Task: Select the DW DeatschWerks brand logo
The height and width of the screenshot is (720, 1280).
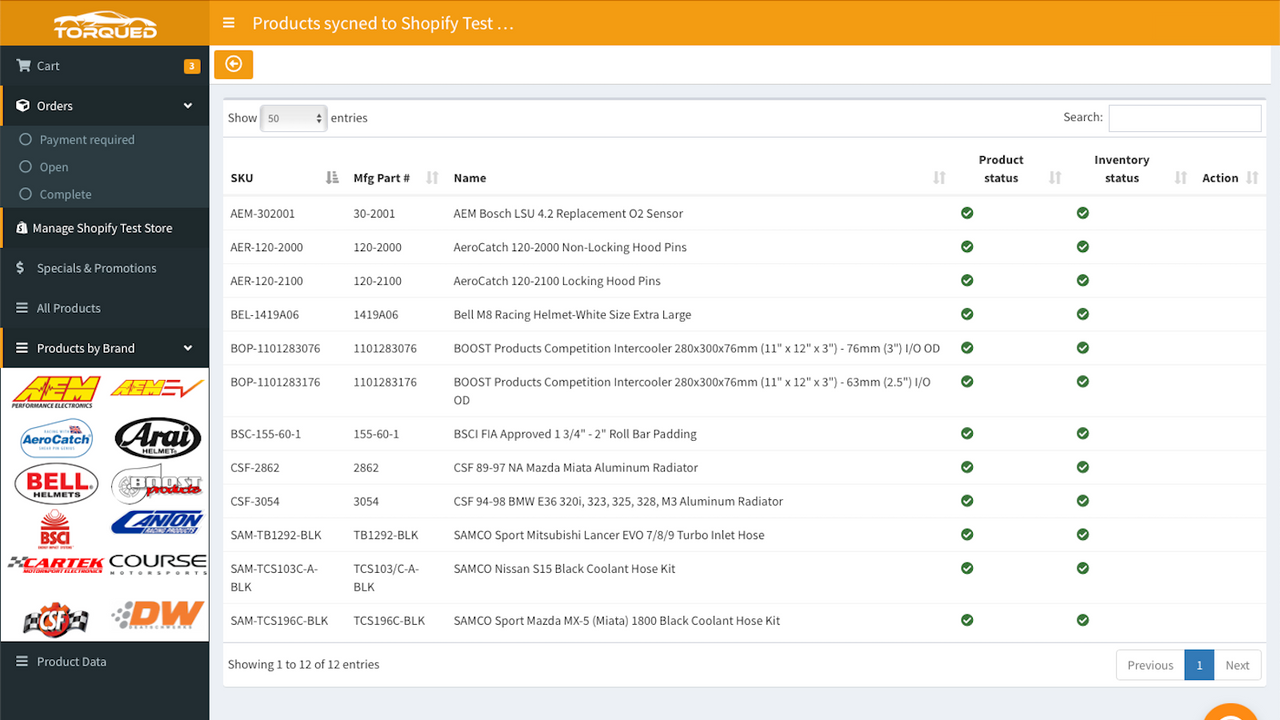Action: click(x=158, y=615)
